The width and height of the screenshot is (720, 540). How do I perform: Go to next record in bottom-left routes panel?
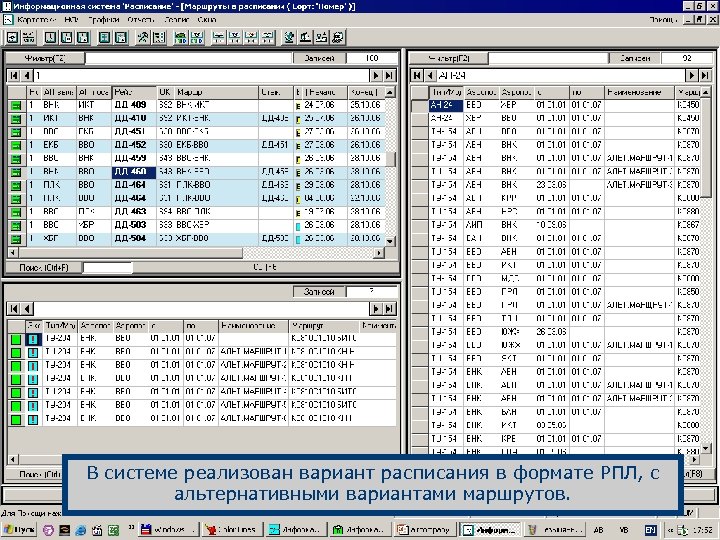(376, 309)
